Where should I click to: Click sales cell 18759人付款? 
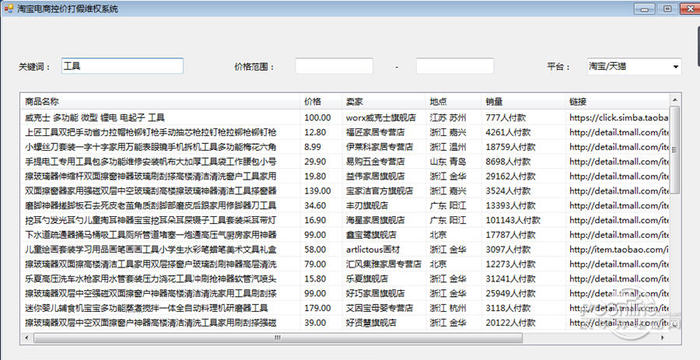pos(511,147)
